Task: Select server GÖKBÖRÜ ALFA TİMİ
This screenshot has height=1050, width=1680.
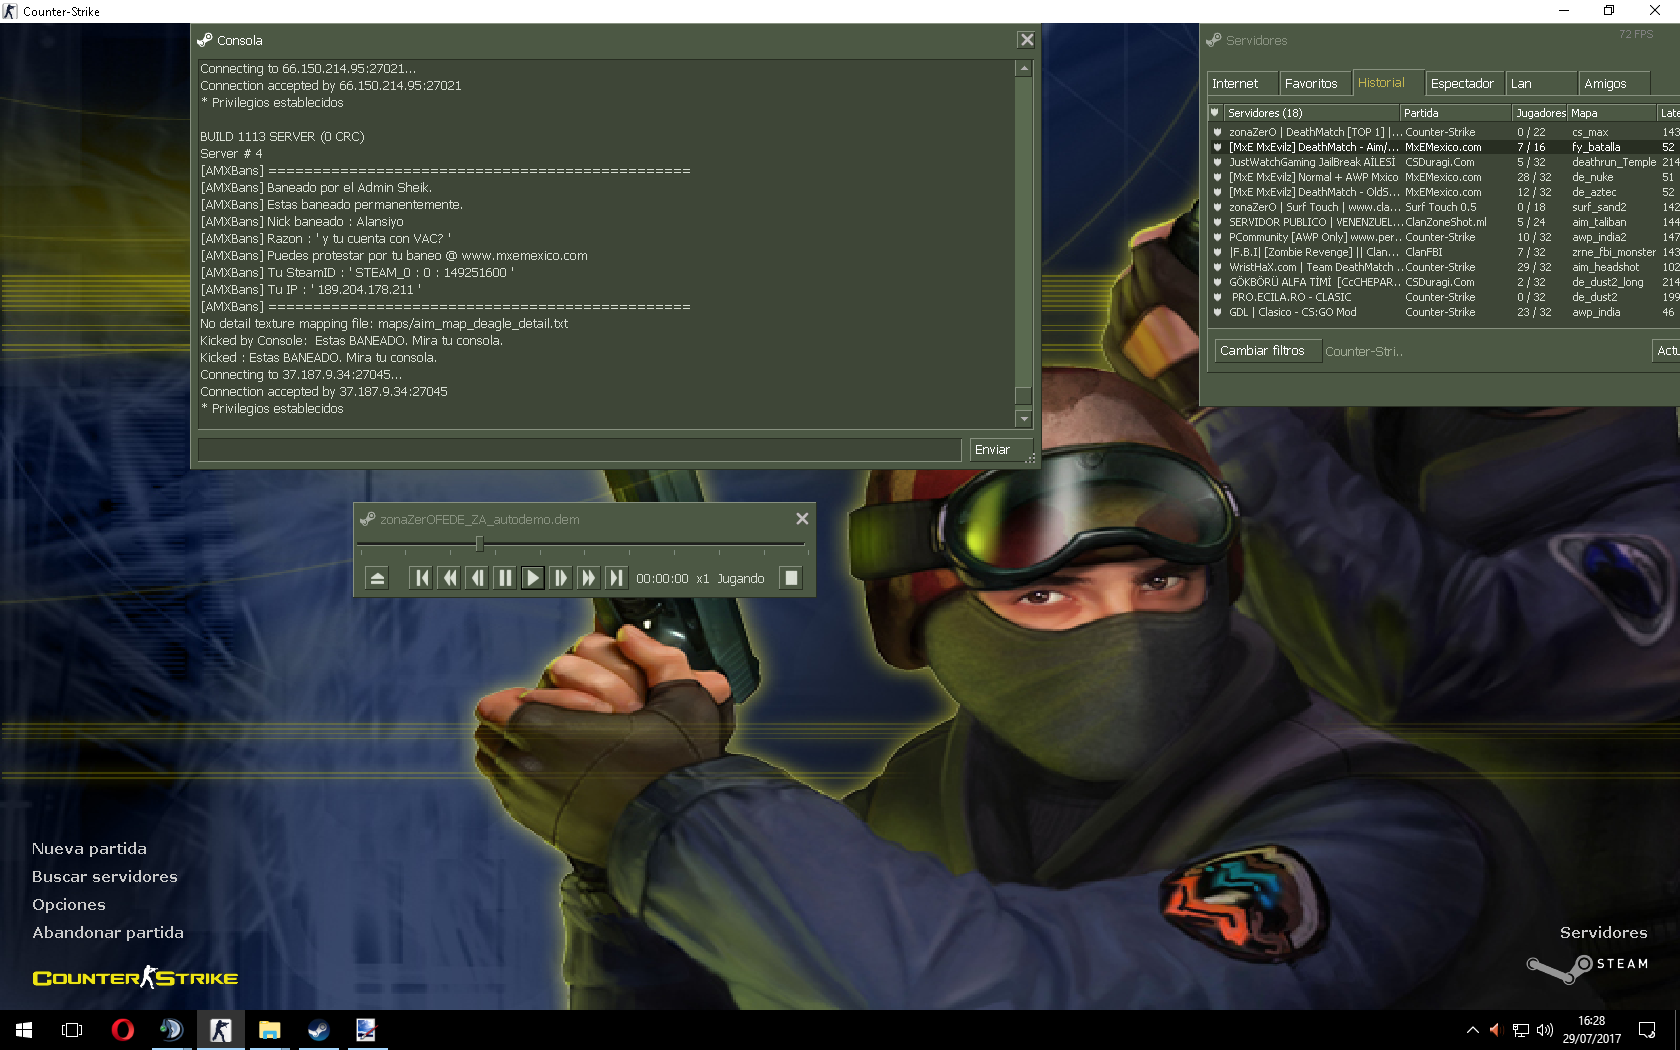Action: [x=1444, y=282]
